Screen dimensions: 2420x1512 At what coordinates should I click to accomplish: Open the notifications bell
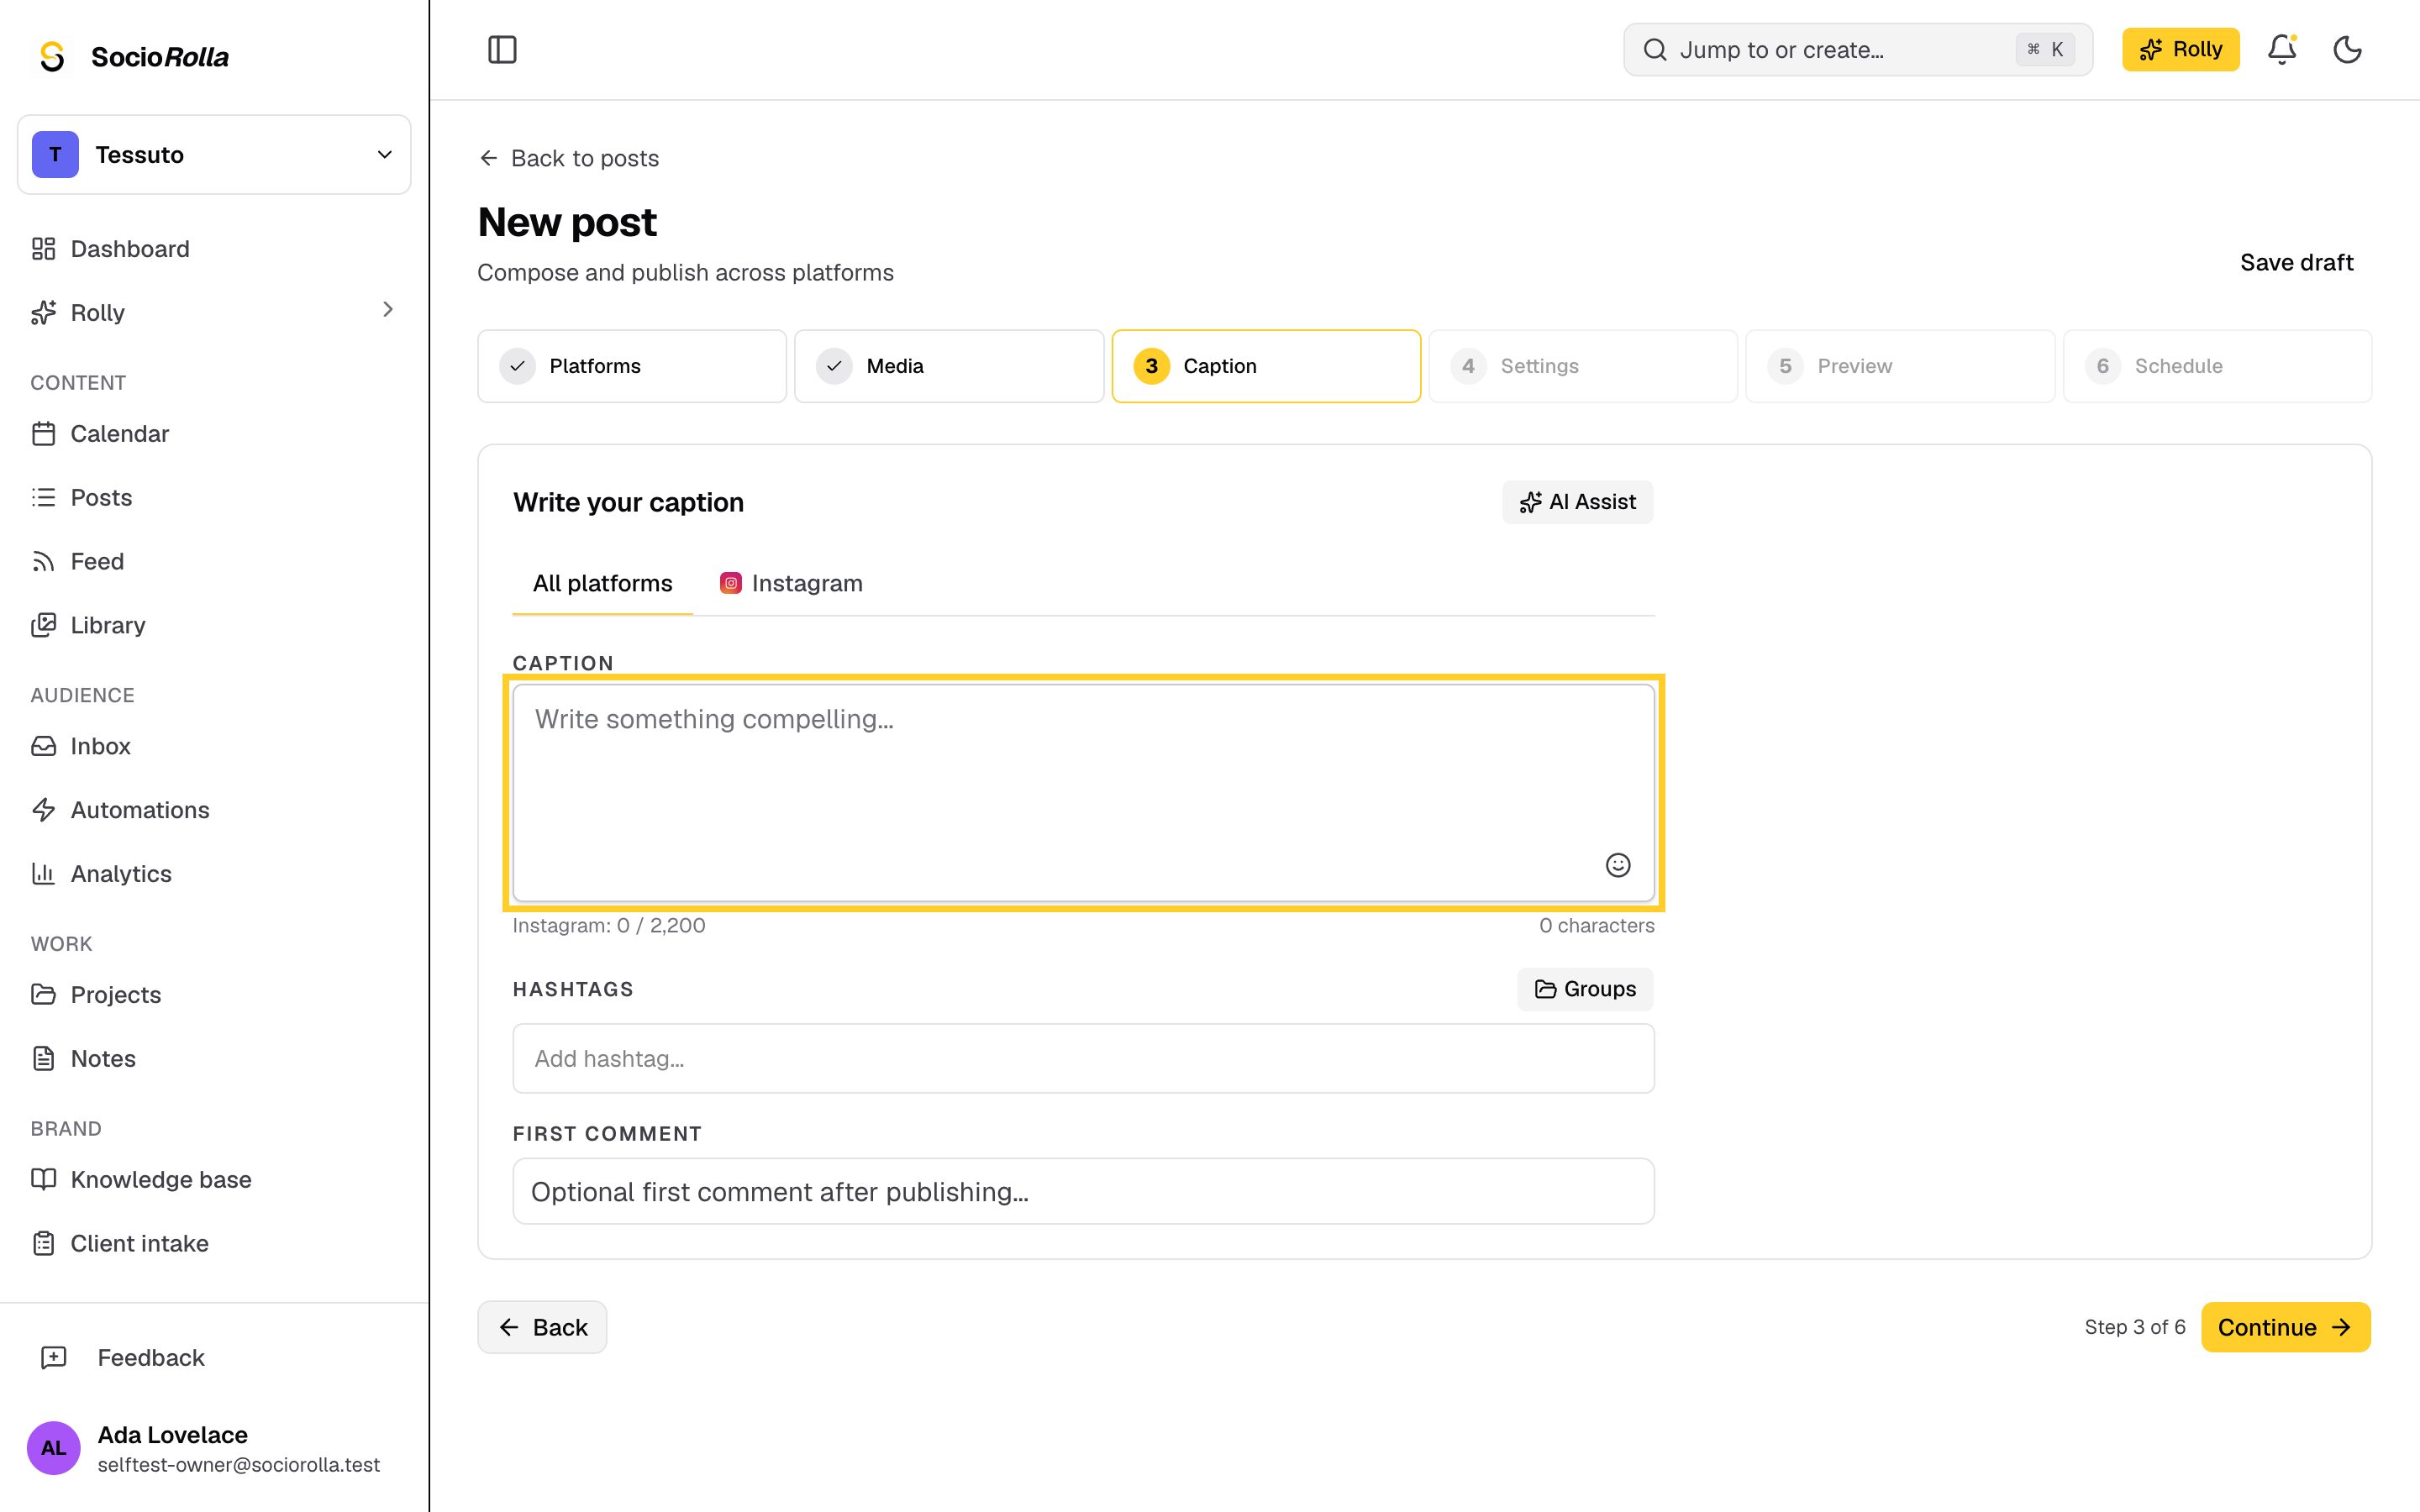click(x=2281, y=49)
